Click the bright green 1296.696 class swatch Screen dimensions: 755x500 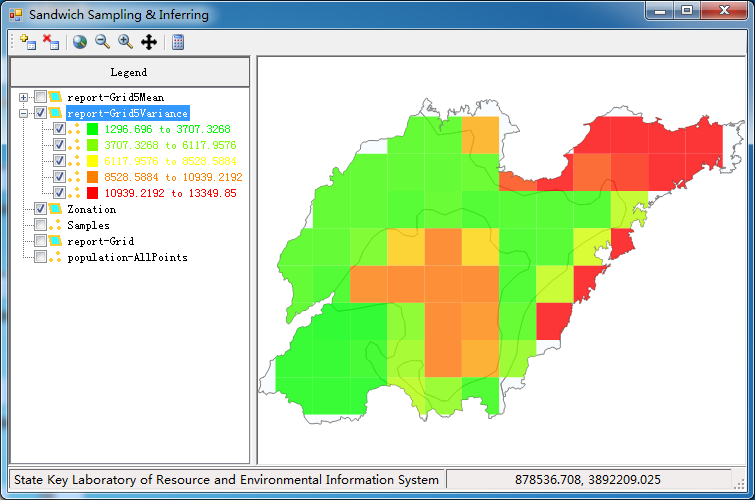pos(92,129)
